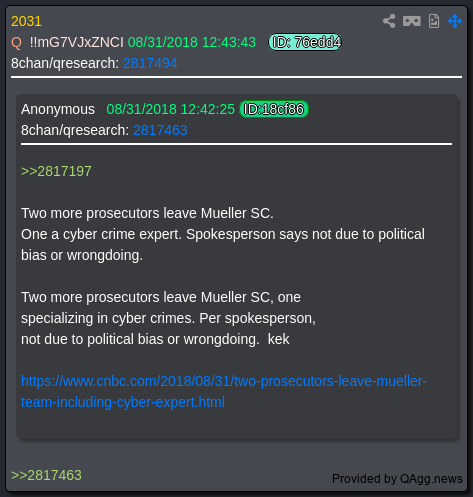
Task: Click the 8chan/qresearch label beside 2817494
Action: click(65, 63)
